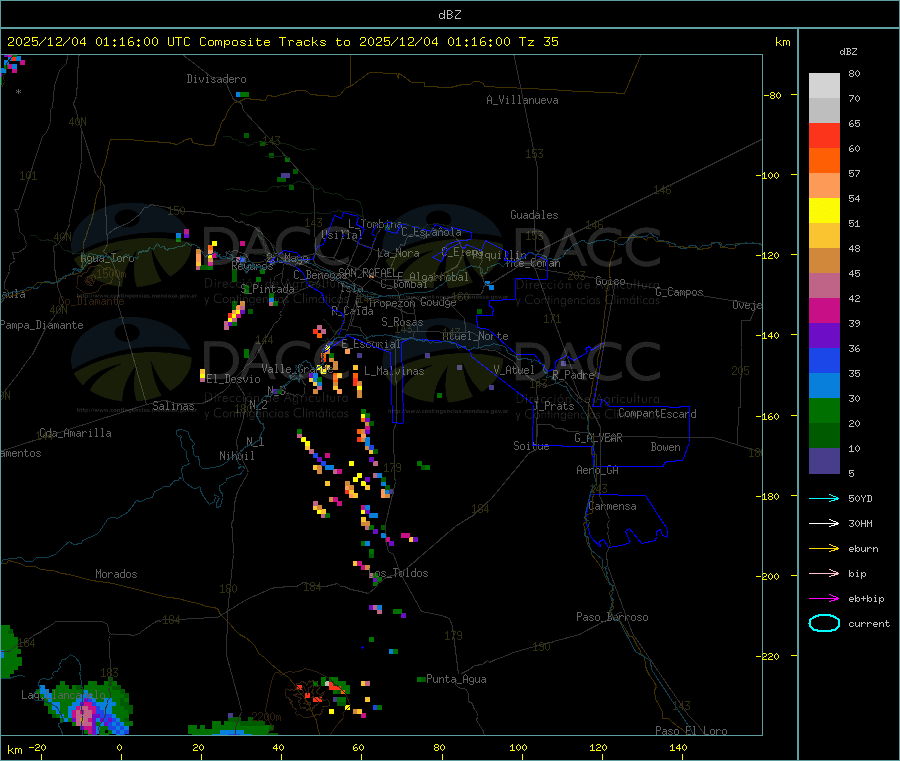900x761 pixels.
Task: Click the Paso_Barroso label
Action: pyautogui.click(x=612, y=617)
